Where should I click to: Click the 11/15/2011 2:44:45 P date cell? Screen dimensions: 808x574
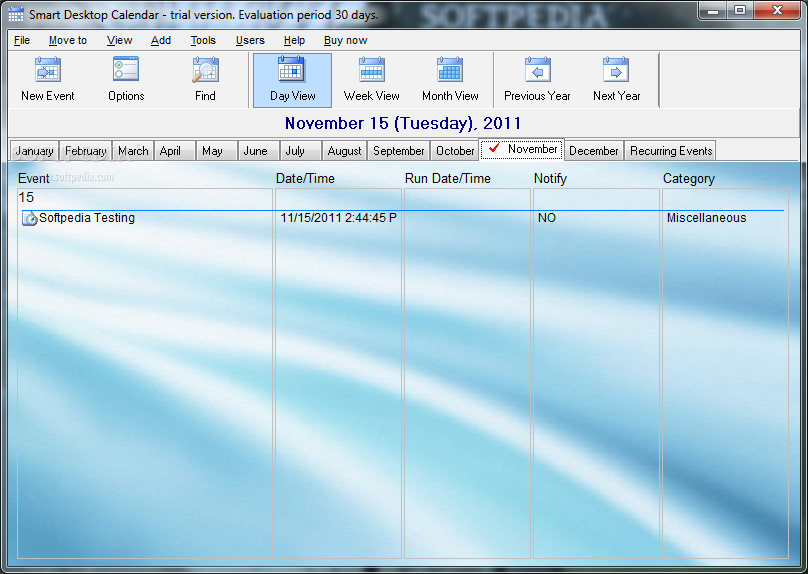(338, 218)
